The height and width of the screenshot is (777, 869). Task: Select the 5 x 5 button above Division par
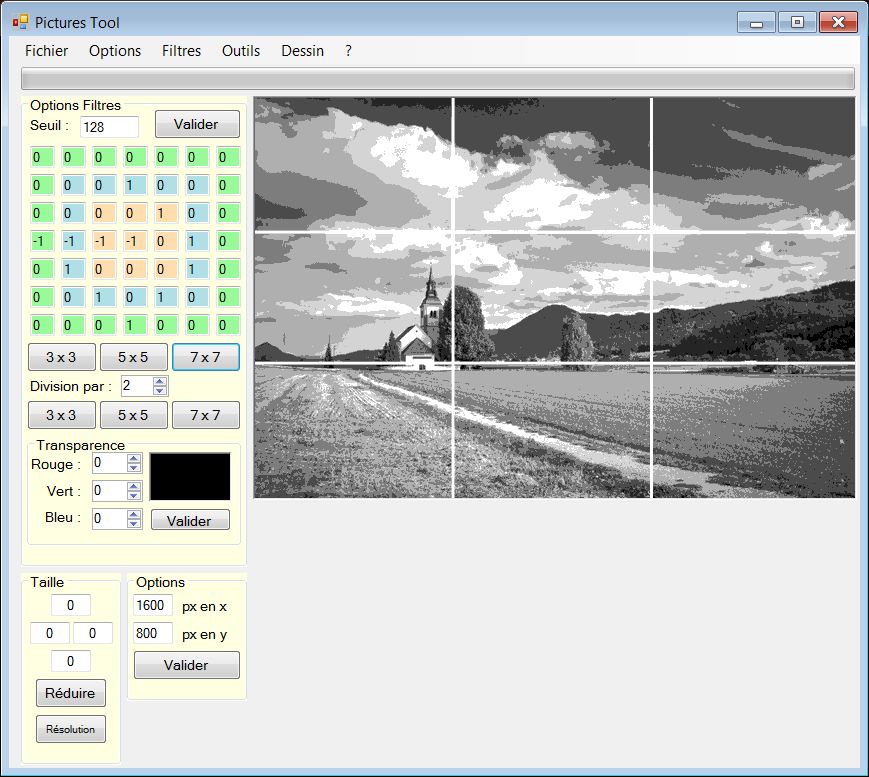point(134,357)
